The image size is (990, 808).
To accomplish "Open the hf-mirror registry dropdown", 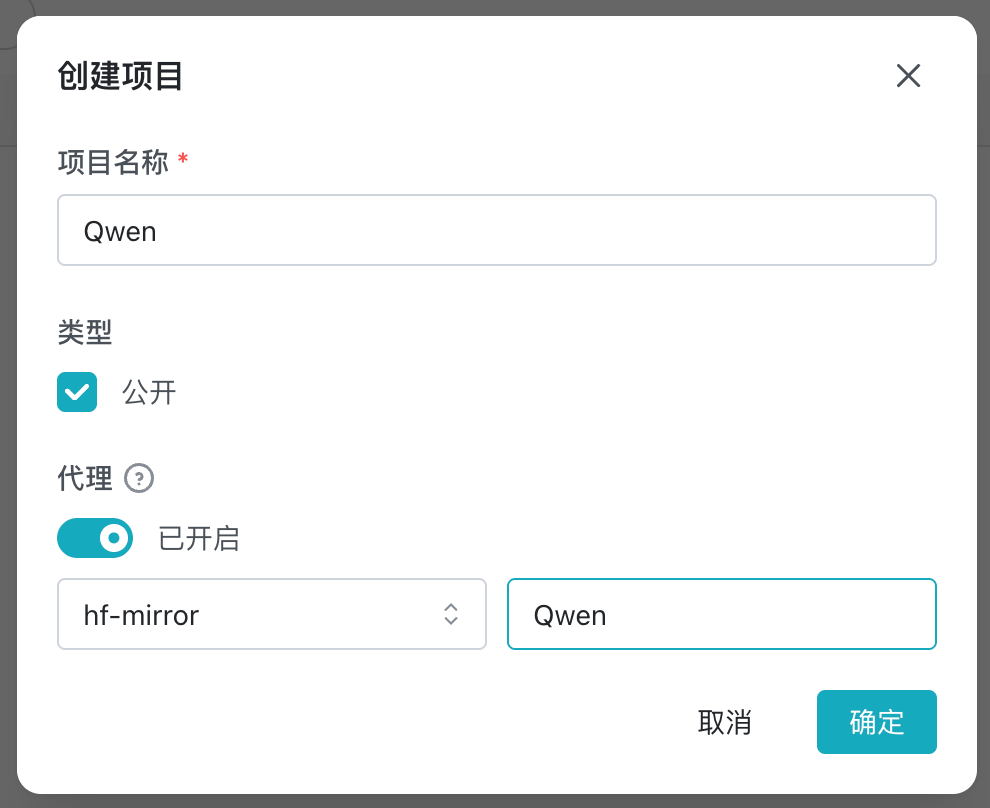I will 272,614.
